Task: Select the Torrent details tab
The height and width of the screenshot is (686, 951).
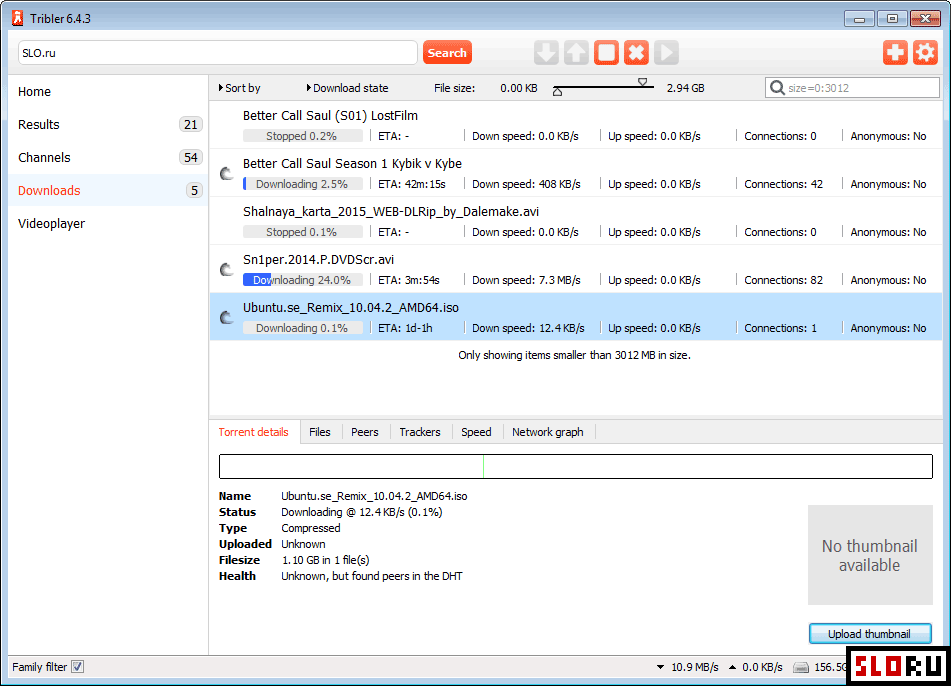Action: click(x=254, y=432)
